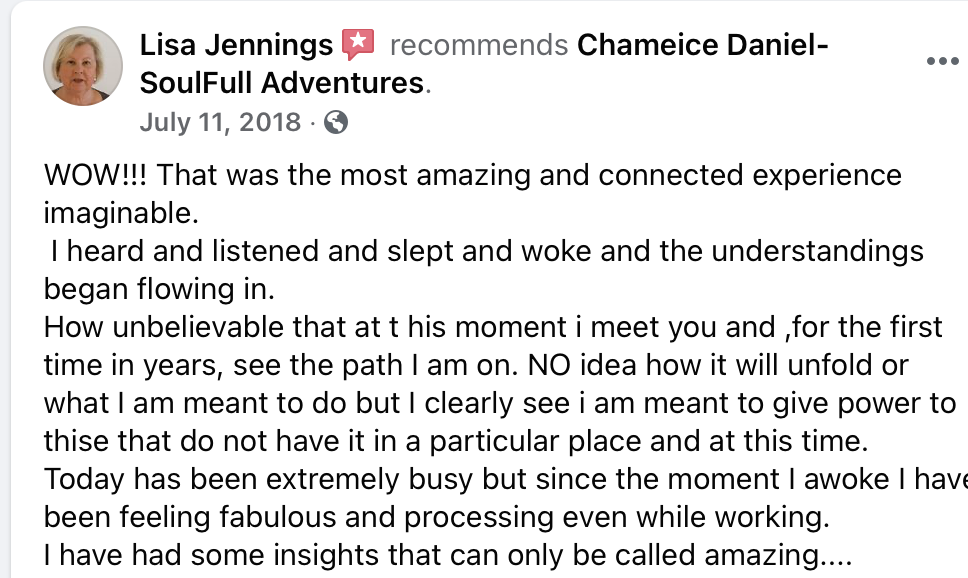The height and width of the screenshot is (578, 968).
Task: Click the 'I heard and listened' line
Action: tap(487, 251)
